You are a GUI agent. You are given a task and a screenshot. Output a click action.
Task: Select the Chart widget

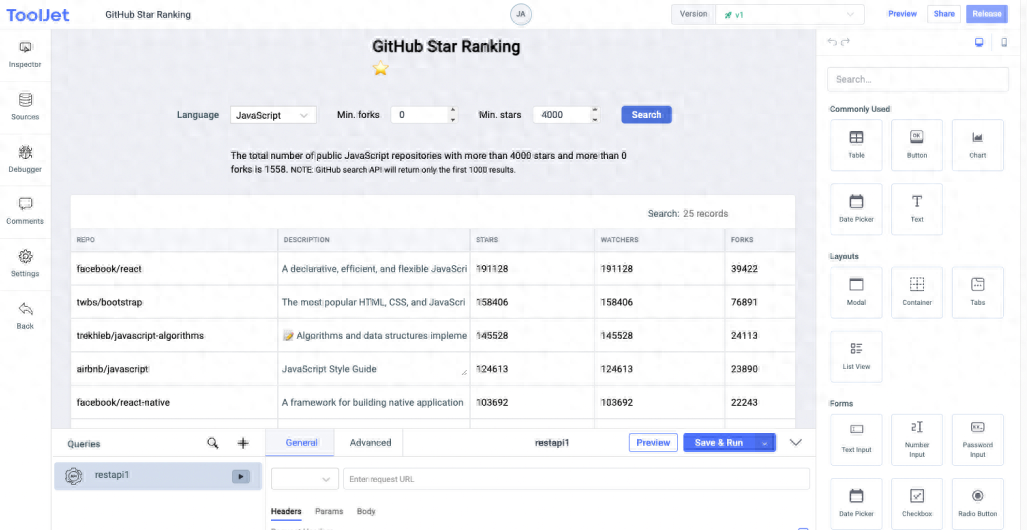977,145
